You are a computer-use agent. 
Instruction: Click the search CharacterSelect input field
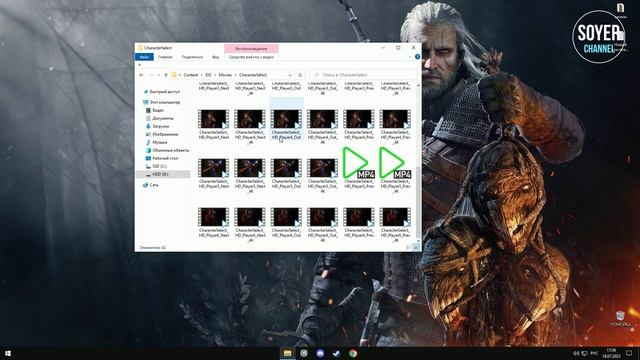tap(363, 75)
